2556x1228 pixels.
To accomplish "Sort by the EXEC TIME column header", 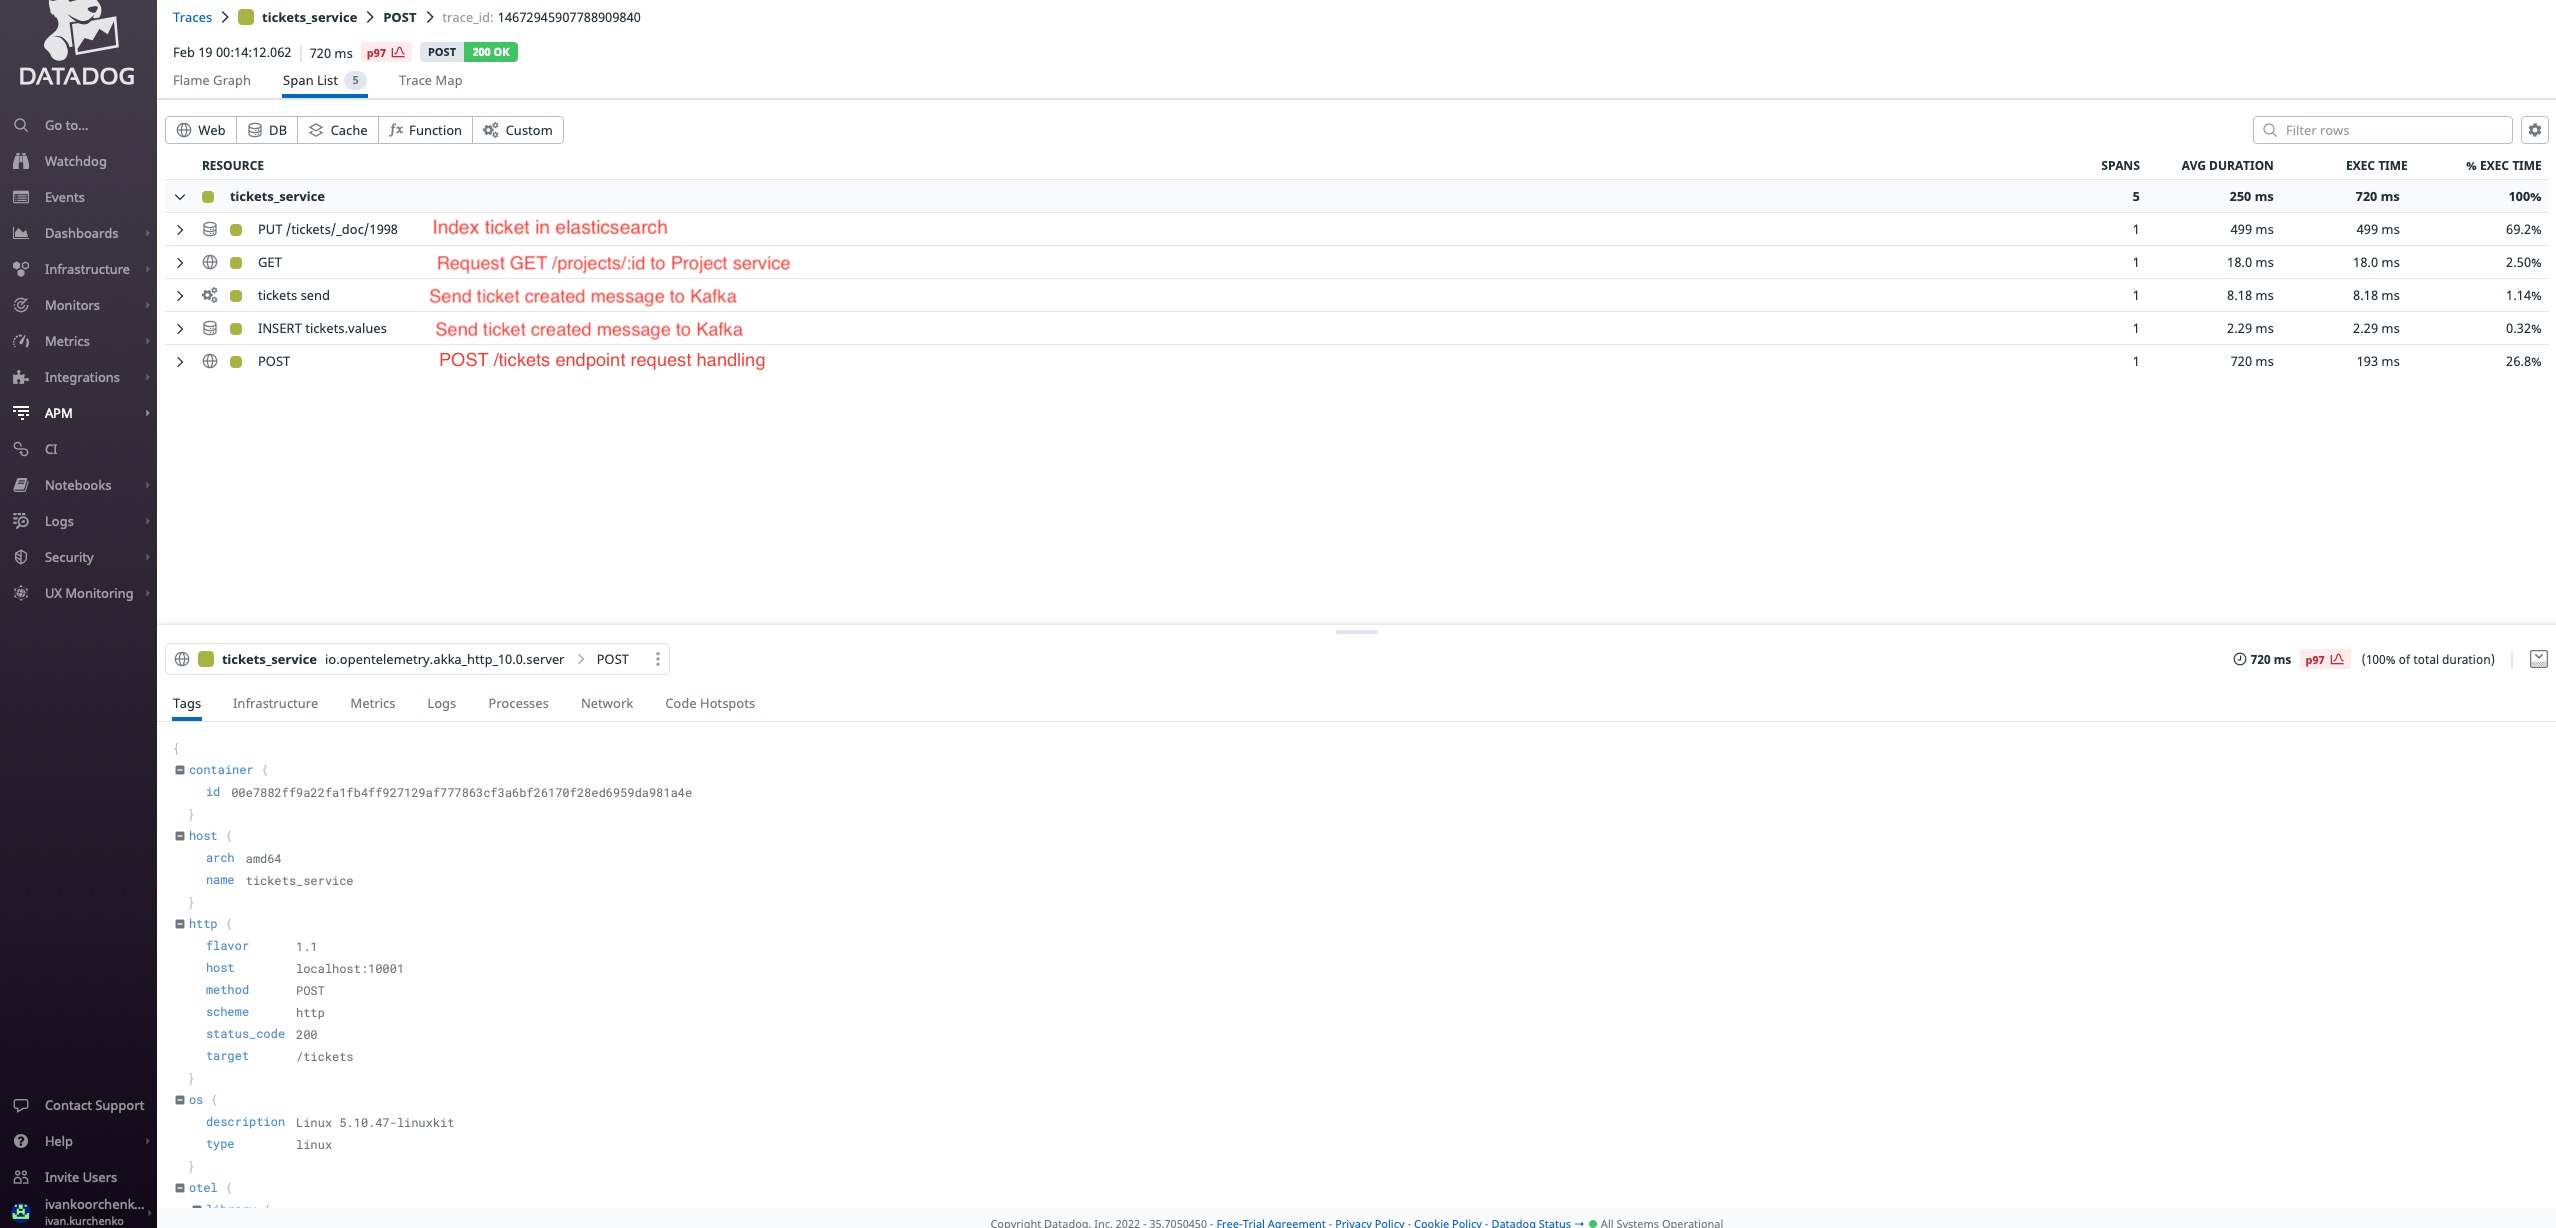I will 2376,165.
